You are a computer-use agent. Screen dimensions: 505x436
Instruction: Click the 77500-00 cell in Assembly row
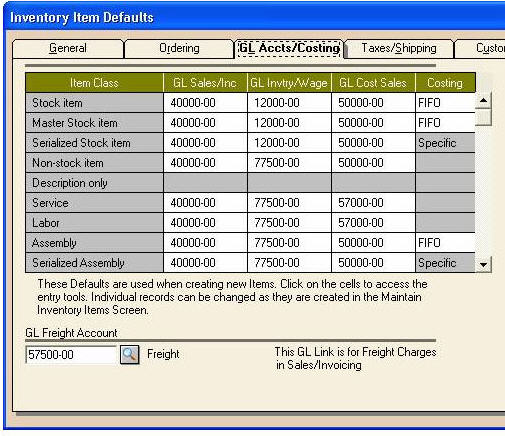coord(289,243)
